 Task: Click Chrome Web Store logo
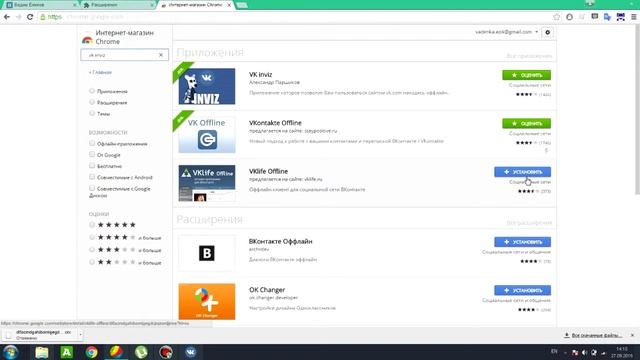(87, 40)
